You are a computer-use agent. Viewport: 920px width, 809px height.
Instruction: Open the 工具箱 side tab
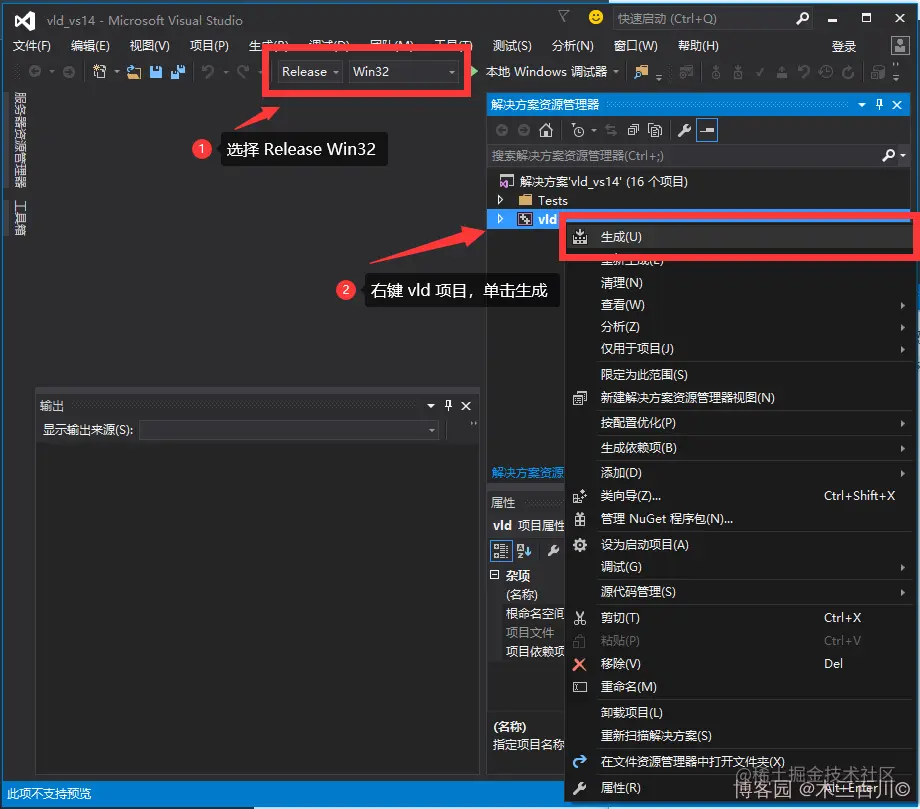coord(20,218)
